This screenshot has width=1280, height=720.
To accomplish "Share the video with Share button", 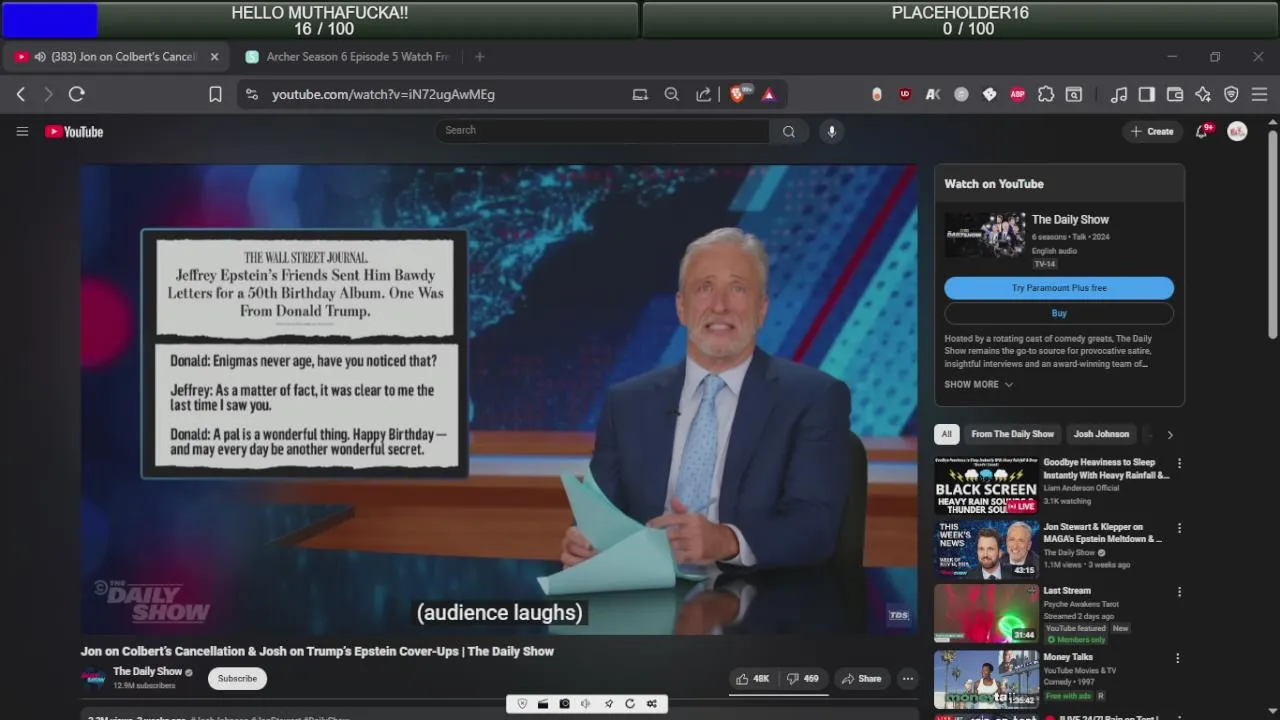I will (862, 678).
